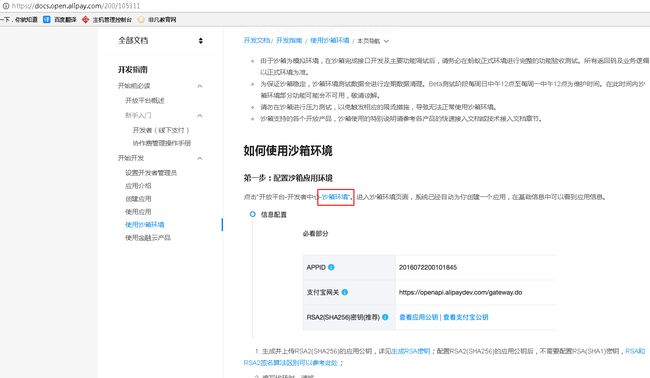
Task: Open the highlighted 沙箱环境 link
Action: tap(335, 197)
